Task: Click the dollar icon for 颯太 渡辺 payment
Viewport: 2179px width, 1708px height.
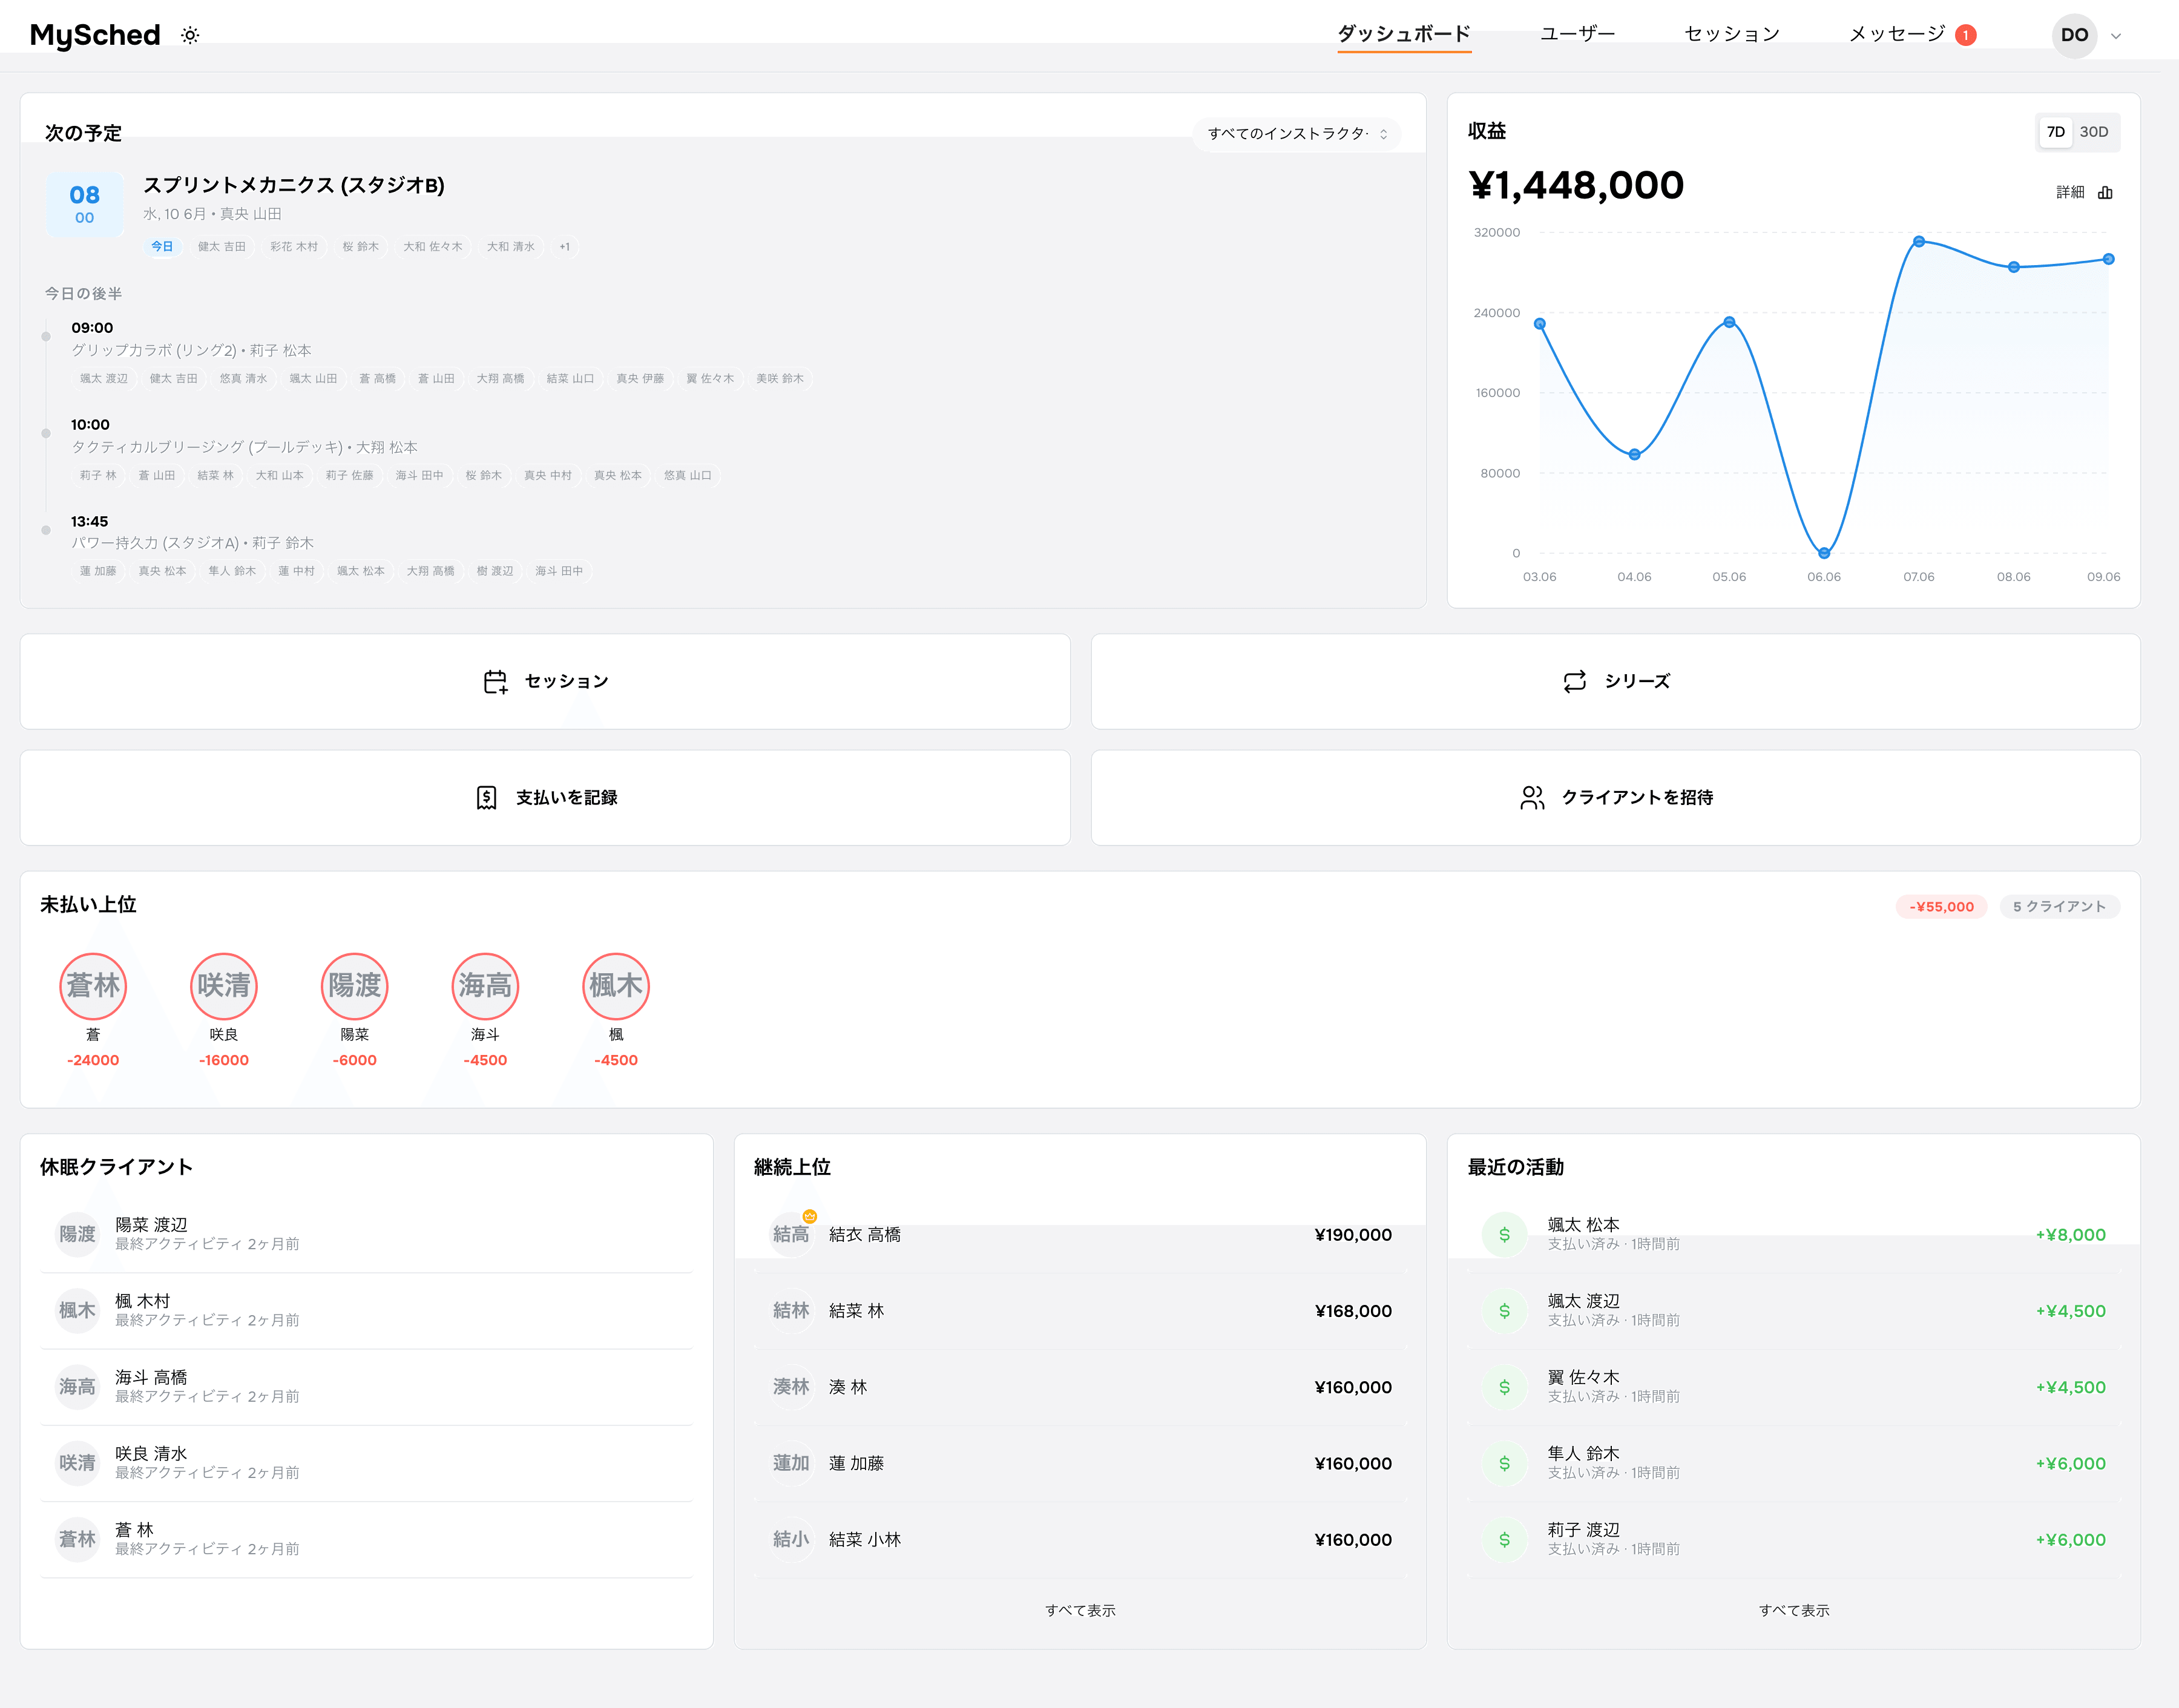Action: click(1504, 1310)
